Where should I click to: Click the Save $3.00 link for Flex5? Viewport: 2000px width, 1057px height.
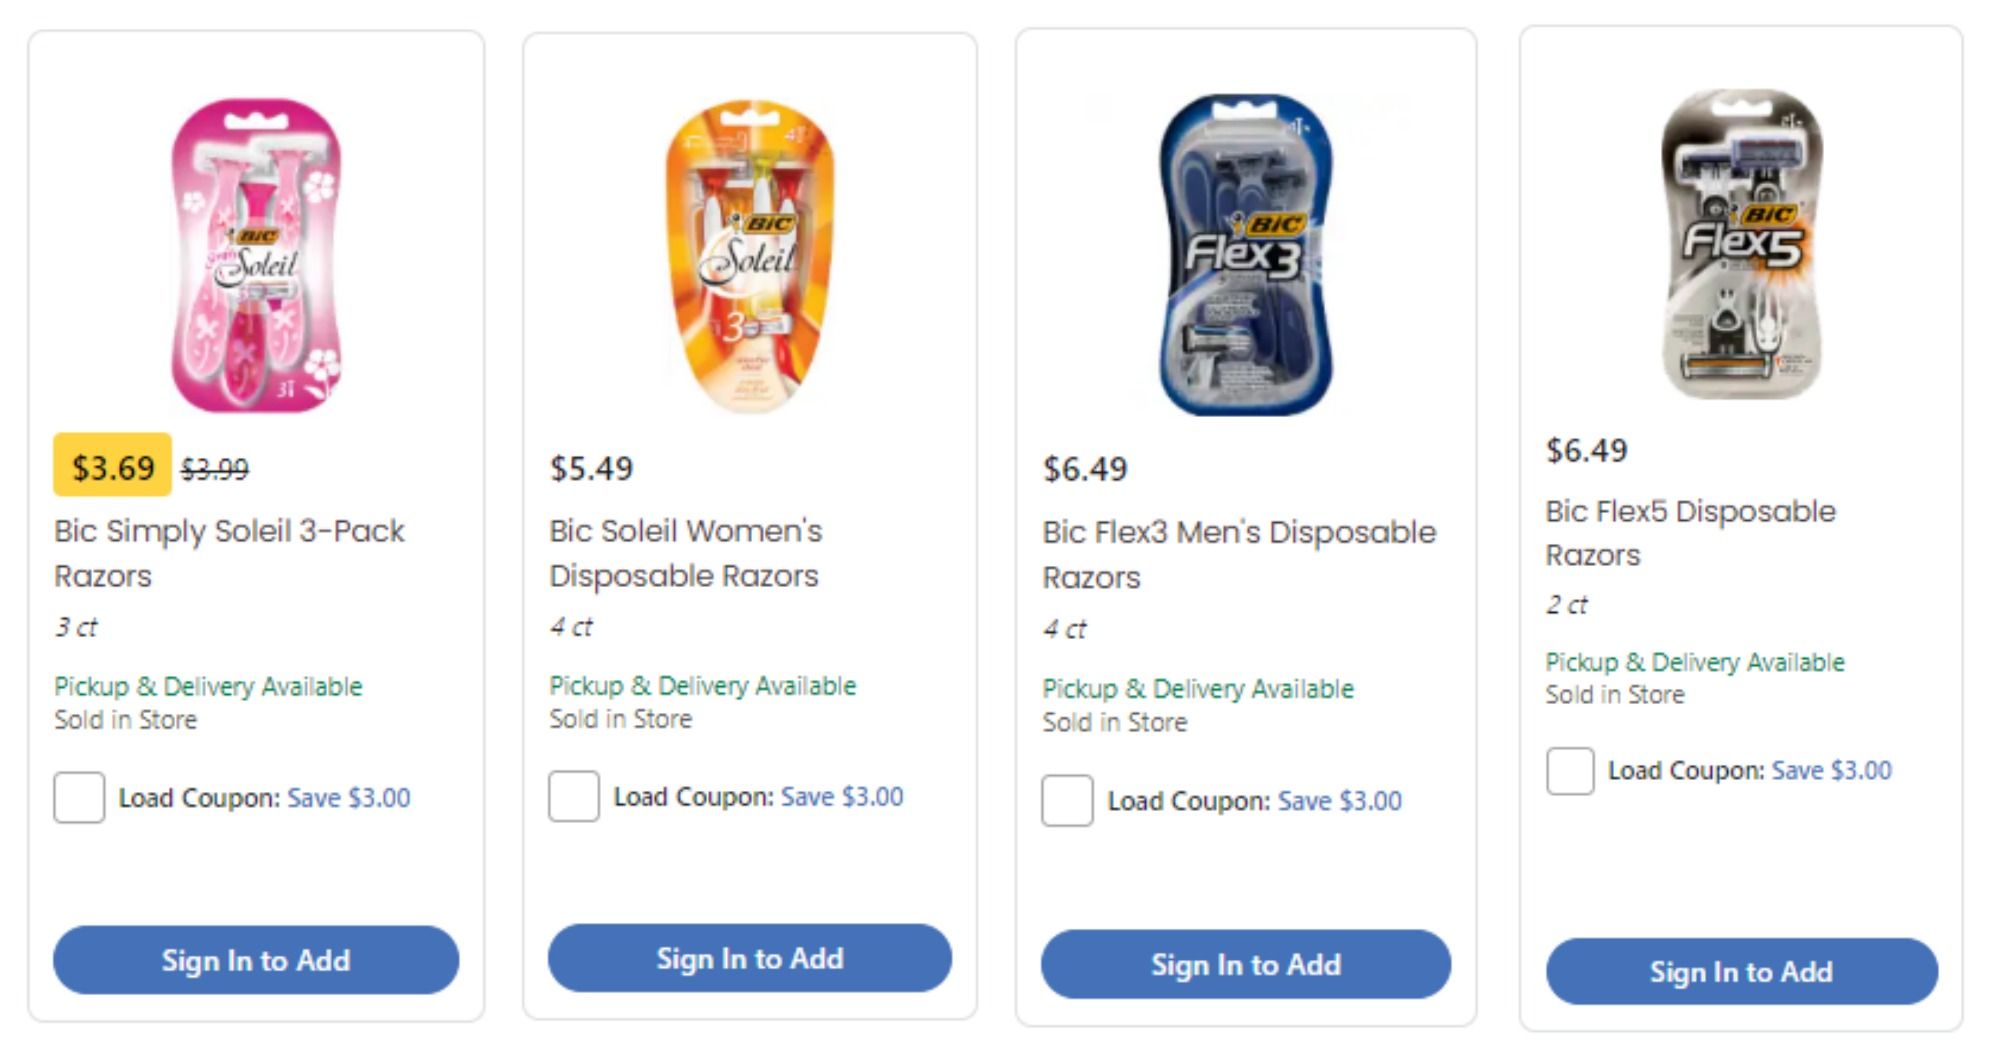click(1831, 771)
